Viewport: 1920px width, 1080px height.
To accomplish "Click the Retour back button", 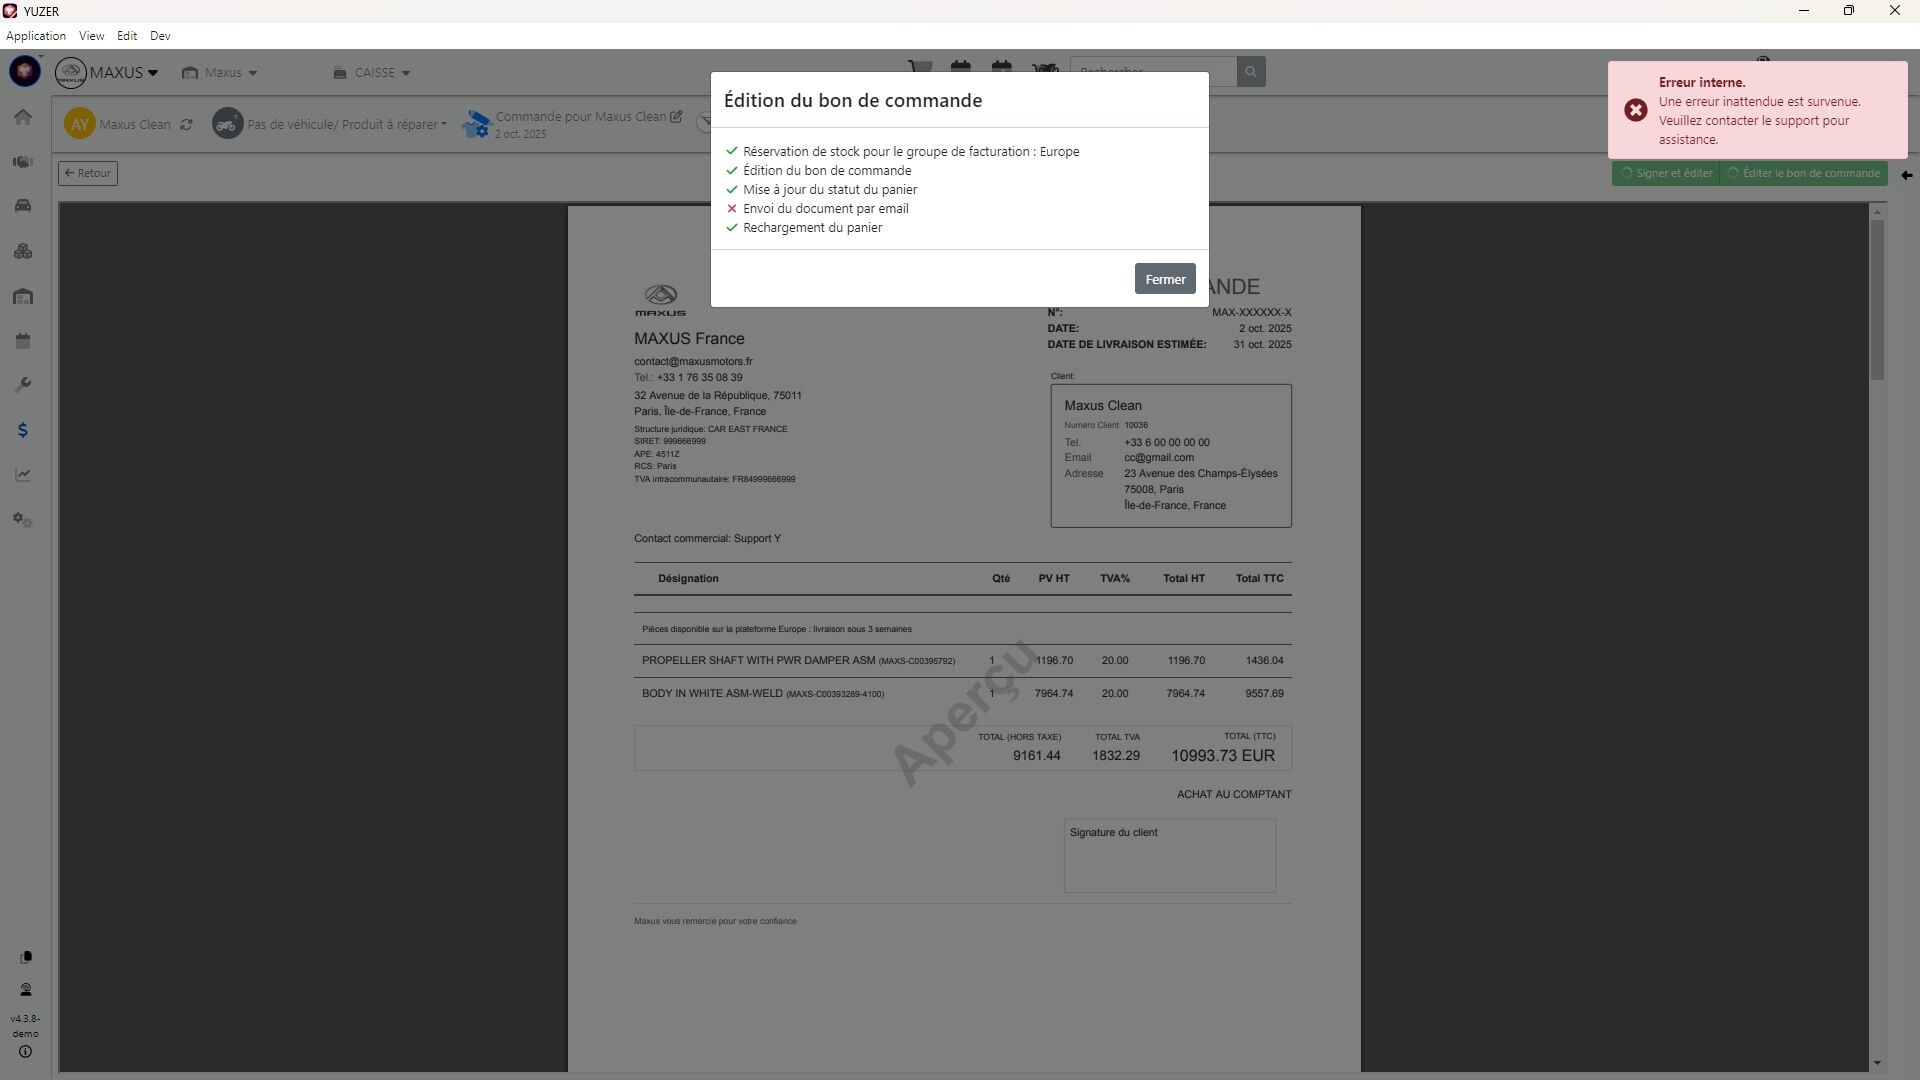I will coord(88,173).
